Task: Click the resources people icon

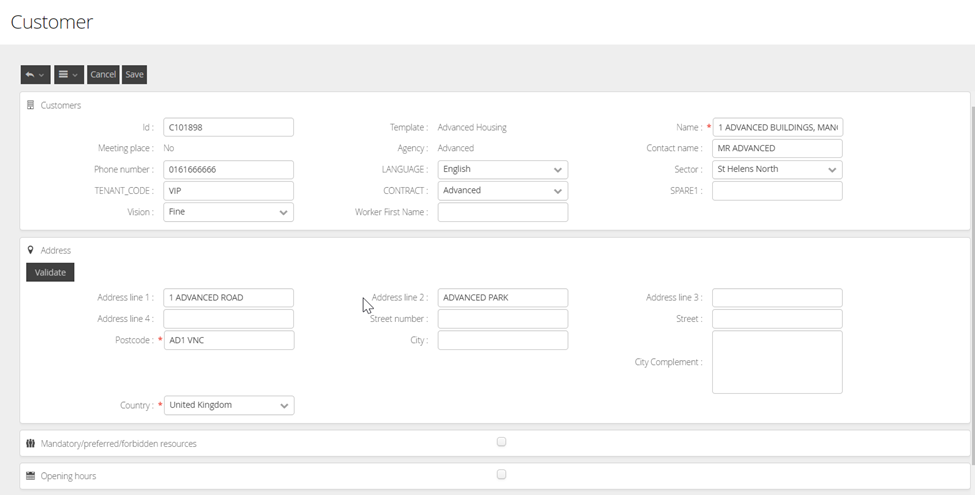Action: 30,443
